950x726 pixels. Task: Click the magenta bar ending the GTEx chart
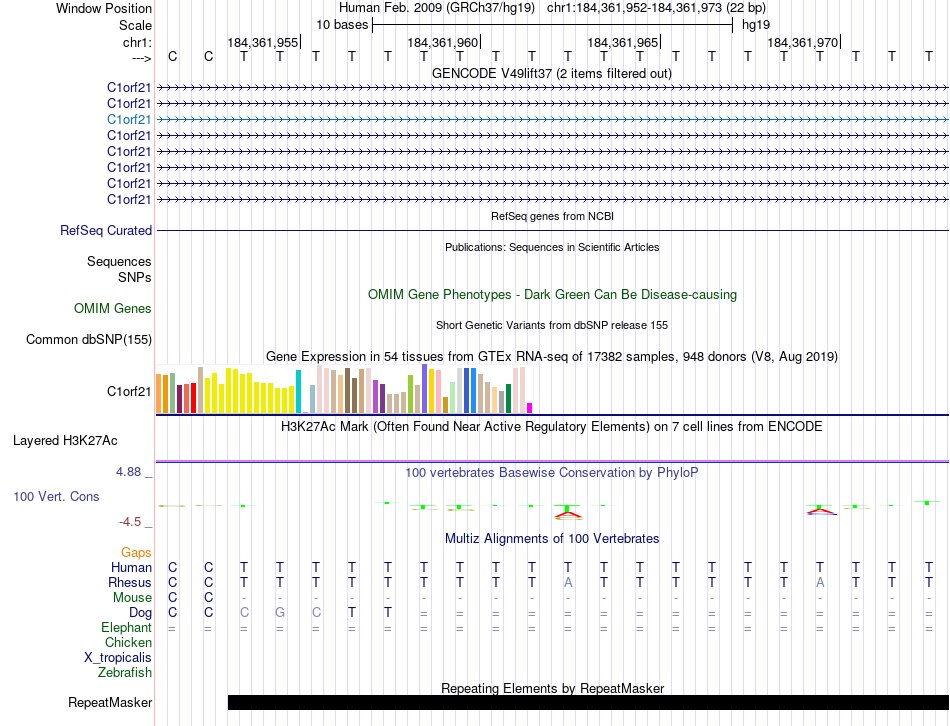tap(529, 407)
